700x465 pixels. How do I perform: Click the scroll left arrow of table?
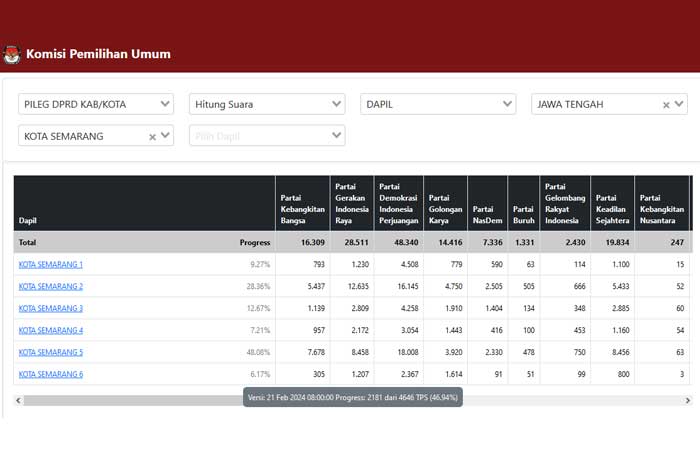pyautogui.click(x=18, y=400)
